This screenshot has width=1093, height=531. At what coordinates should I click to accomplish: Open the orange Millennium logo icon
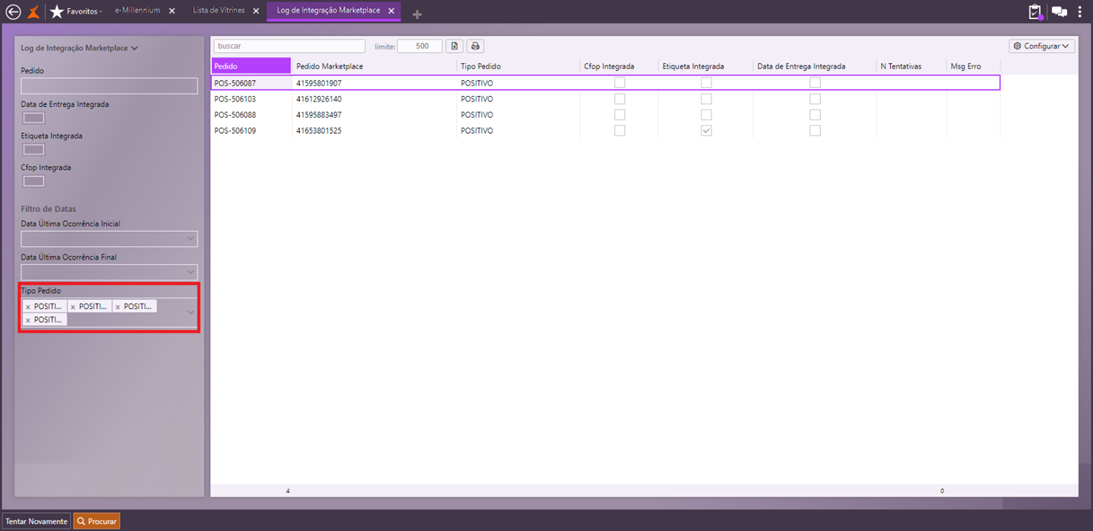pos(33,12)
